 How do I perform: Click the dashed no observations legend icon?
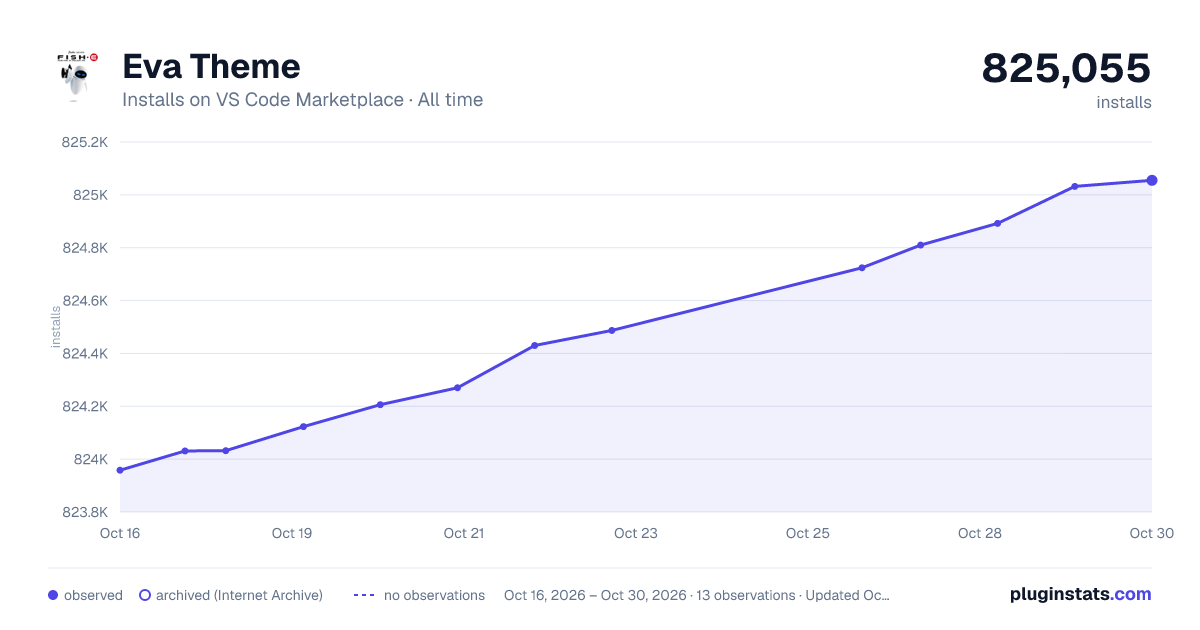[x=364, y=595]
